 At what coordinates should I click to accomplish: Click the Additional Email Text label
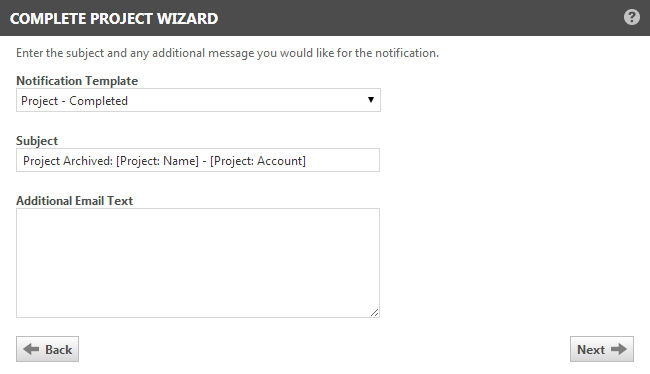75,201
